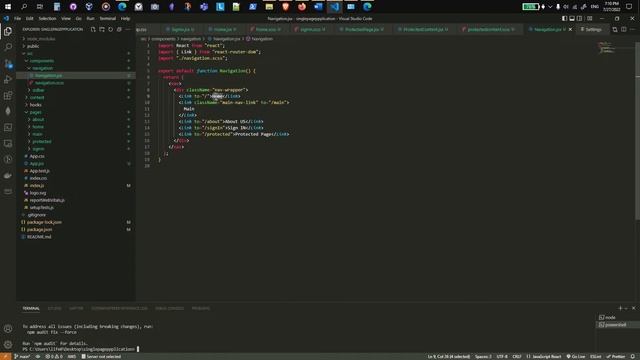
Task: Open the File menu
Action: 18,18
